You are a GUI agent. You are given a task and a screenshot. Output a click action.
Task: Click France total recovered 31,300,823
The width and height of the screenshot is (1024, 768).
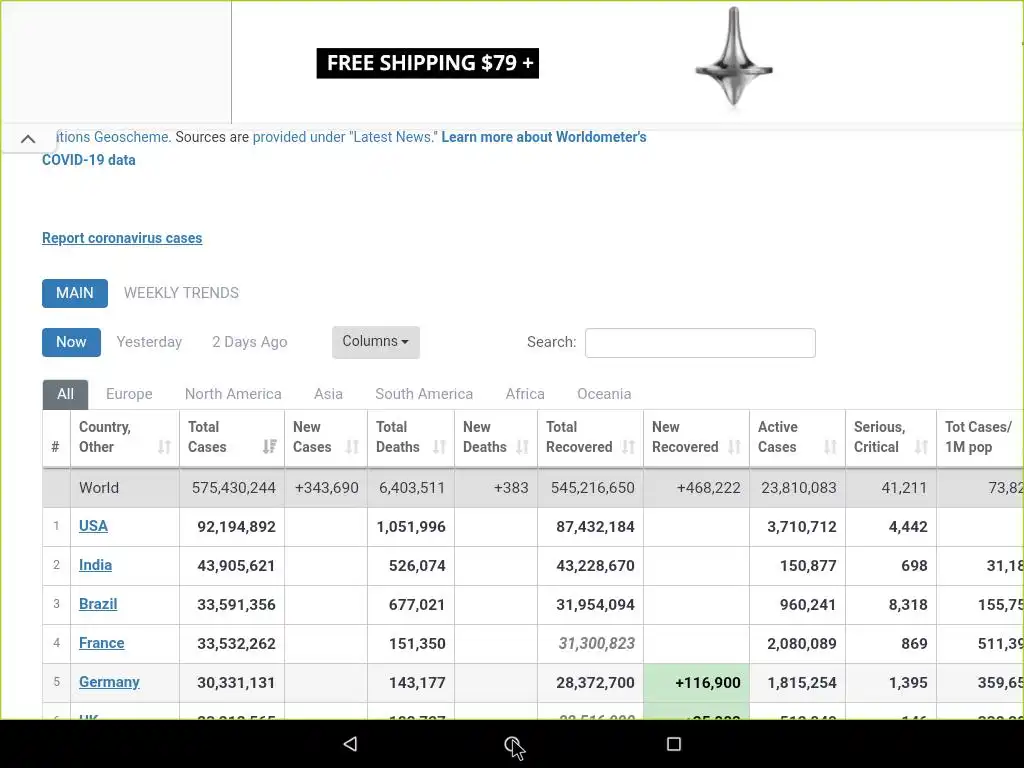(597, 643)
